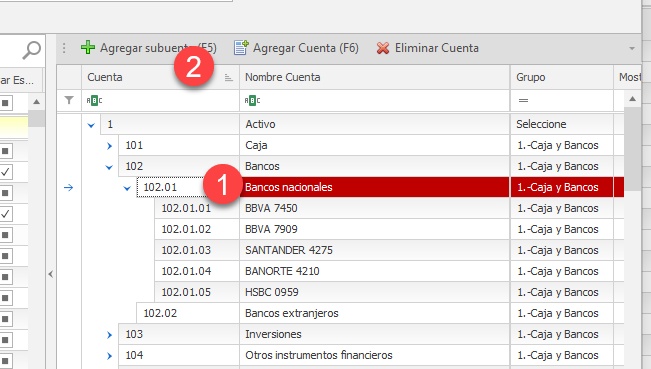This screenshot has width=651, height=369.
Task: Expand account 101 Caja
Action: pyautogui.click(x=109, y=146)
